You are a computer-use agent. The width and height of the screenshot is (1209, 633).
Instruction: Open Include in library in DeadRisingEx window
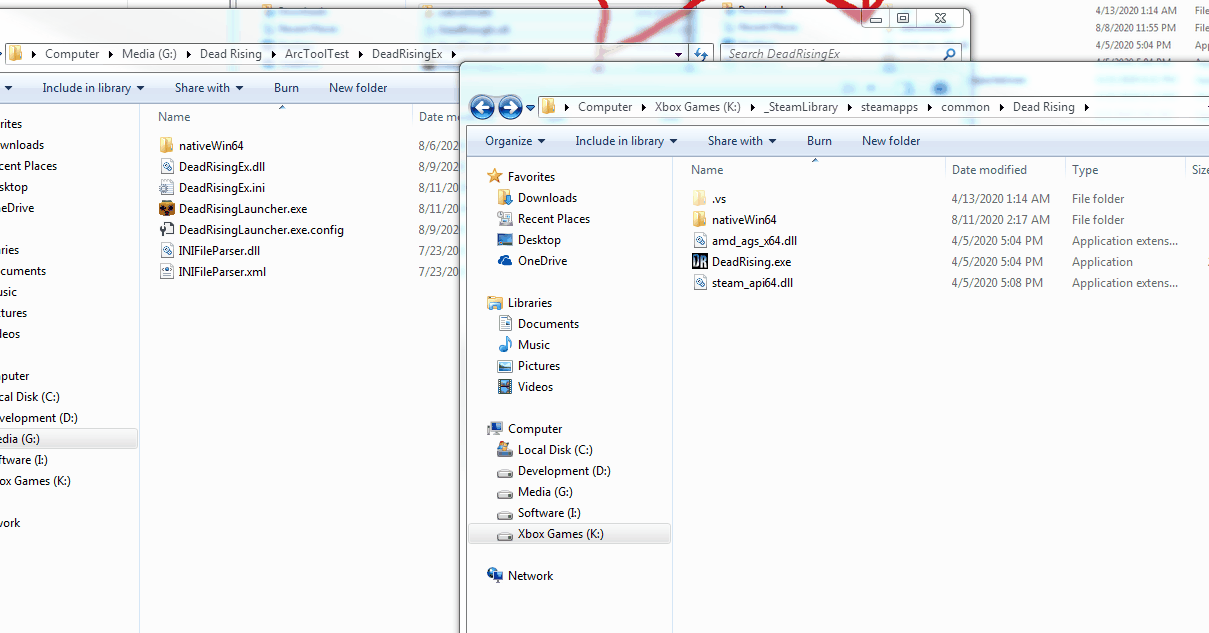93,88
